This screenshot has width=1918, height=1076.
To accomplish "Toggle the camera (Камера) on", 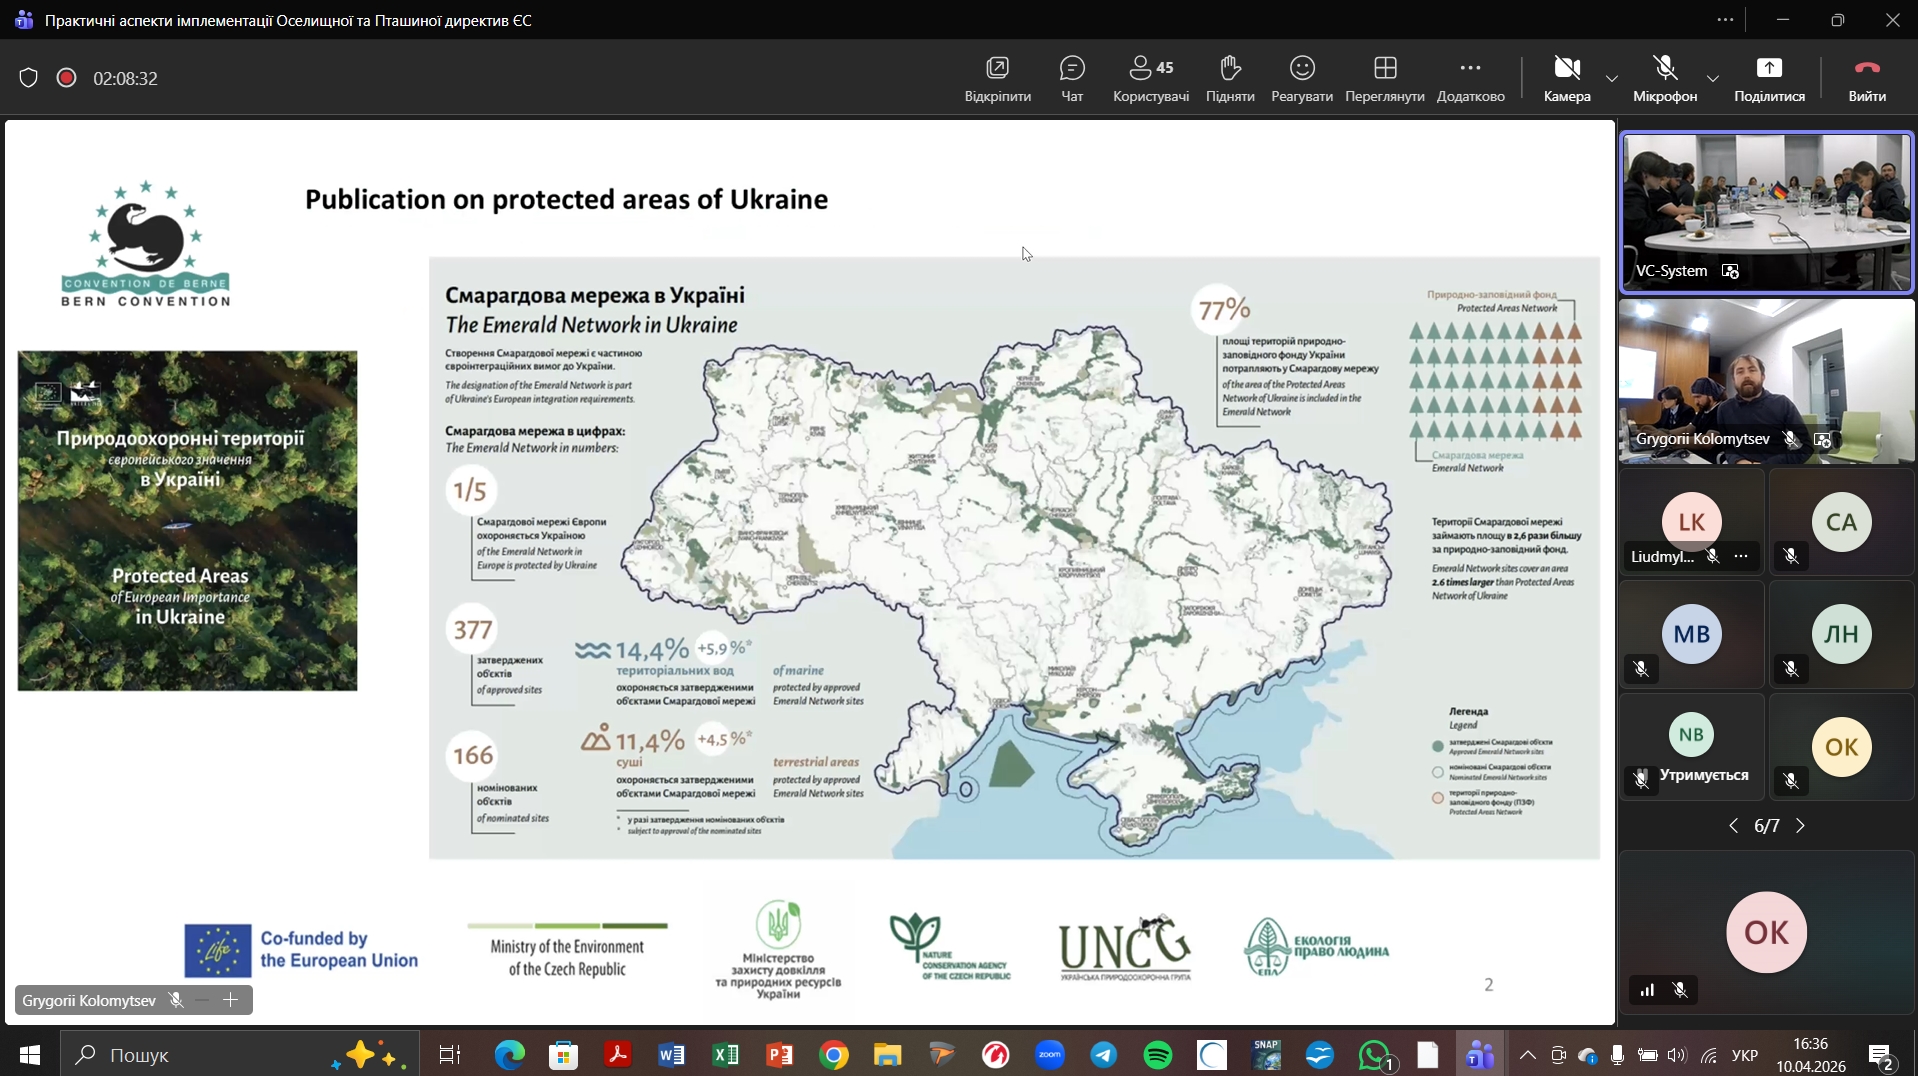I will tap(1566, 78).
